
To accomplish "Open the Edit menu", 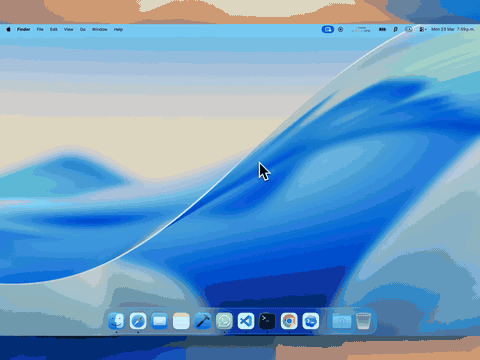I will [54, 29].
